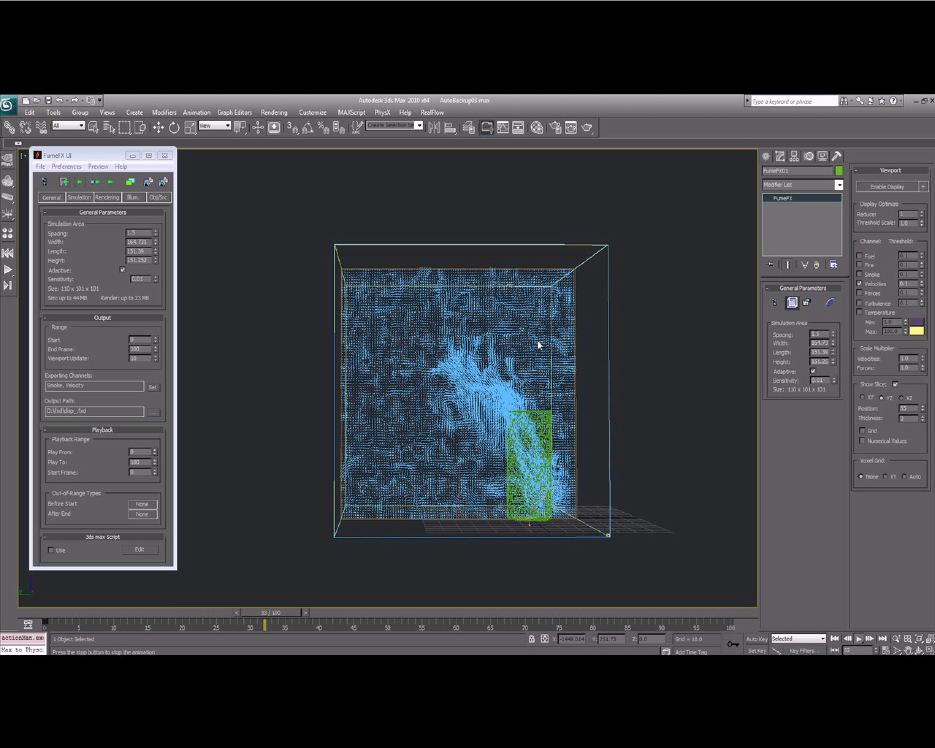Viewport: 935px width, 748px height.
Task: Collapse the Output rollout in FumeFX UI
Action: (102, 318)
